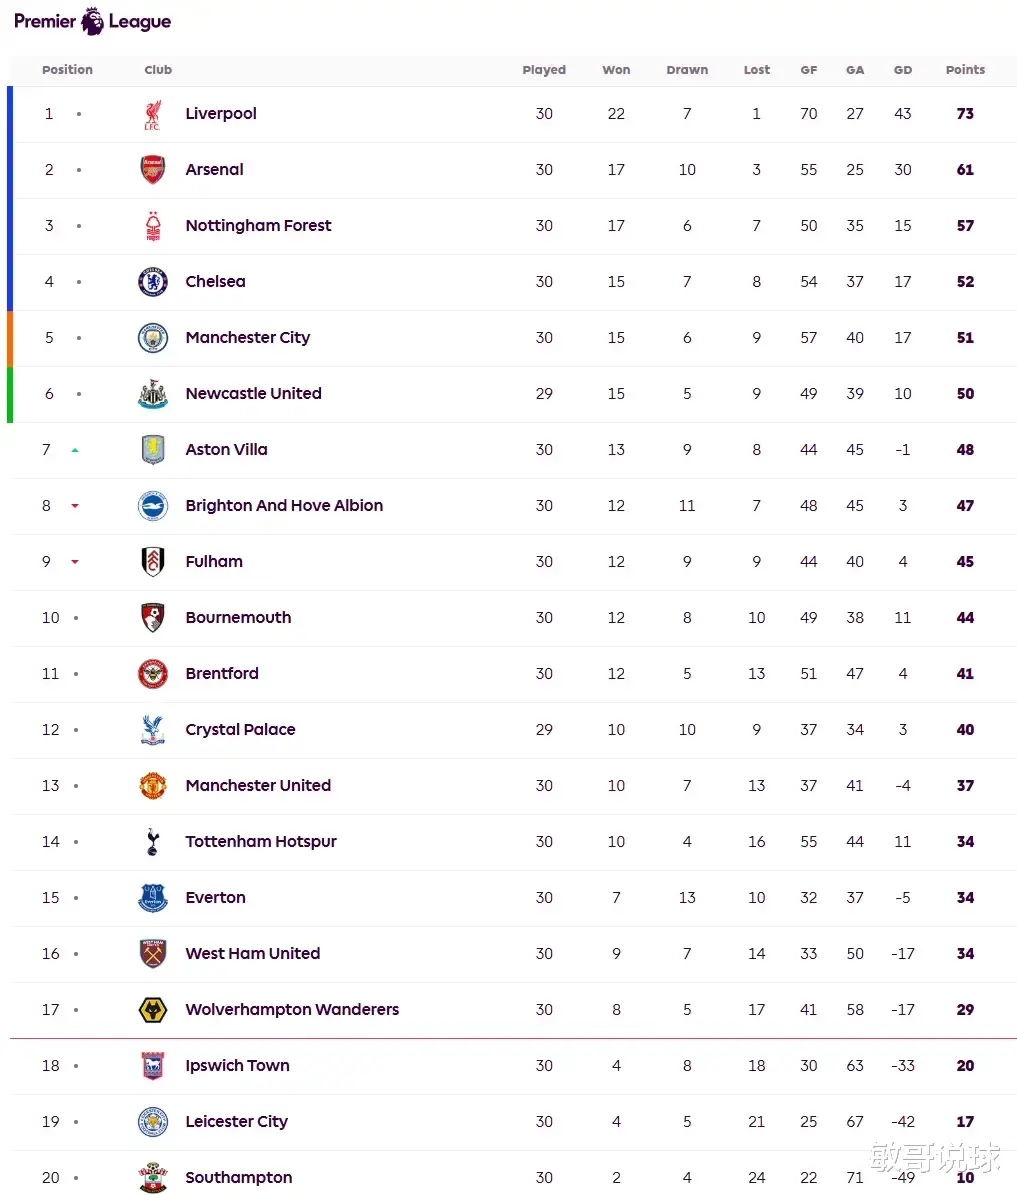Click the Chelsea club badge

152,282
